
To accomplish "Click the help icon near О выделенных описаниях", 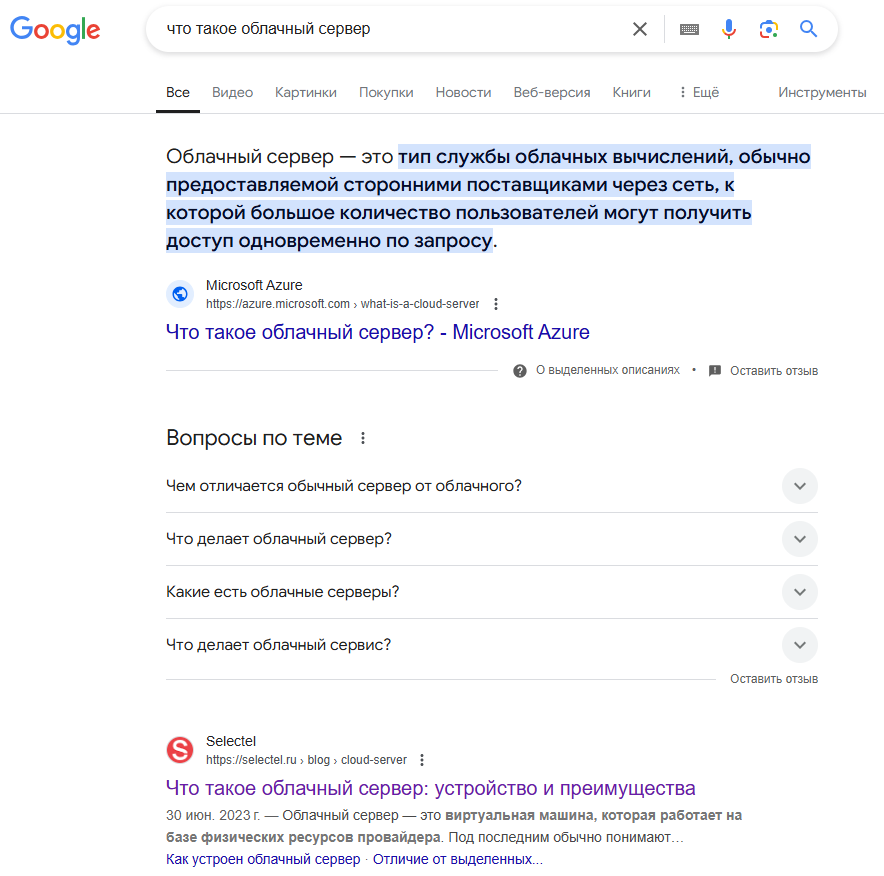I will click(x=521, y=370).
